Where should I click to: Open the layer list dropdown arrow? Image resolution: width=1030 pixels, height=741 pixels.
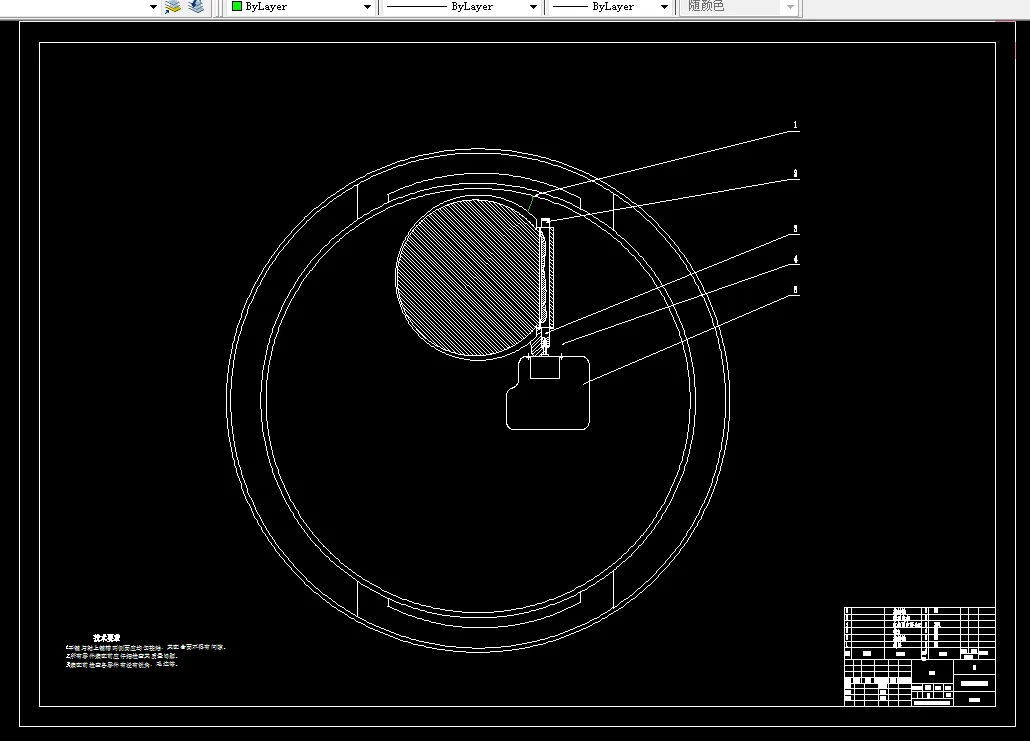153,7
